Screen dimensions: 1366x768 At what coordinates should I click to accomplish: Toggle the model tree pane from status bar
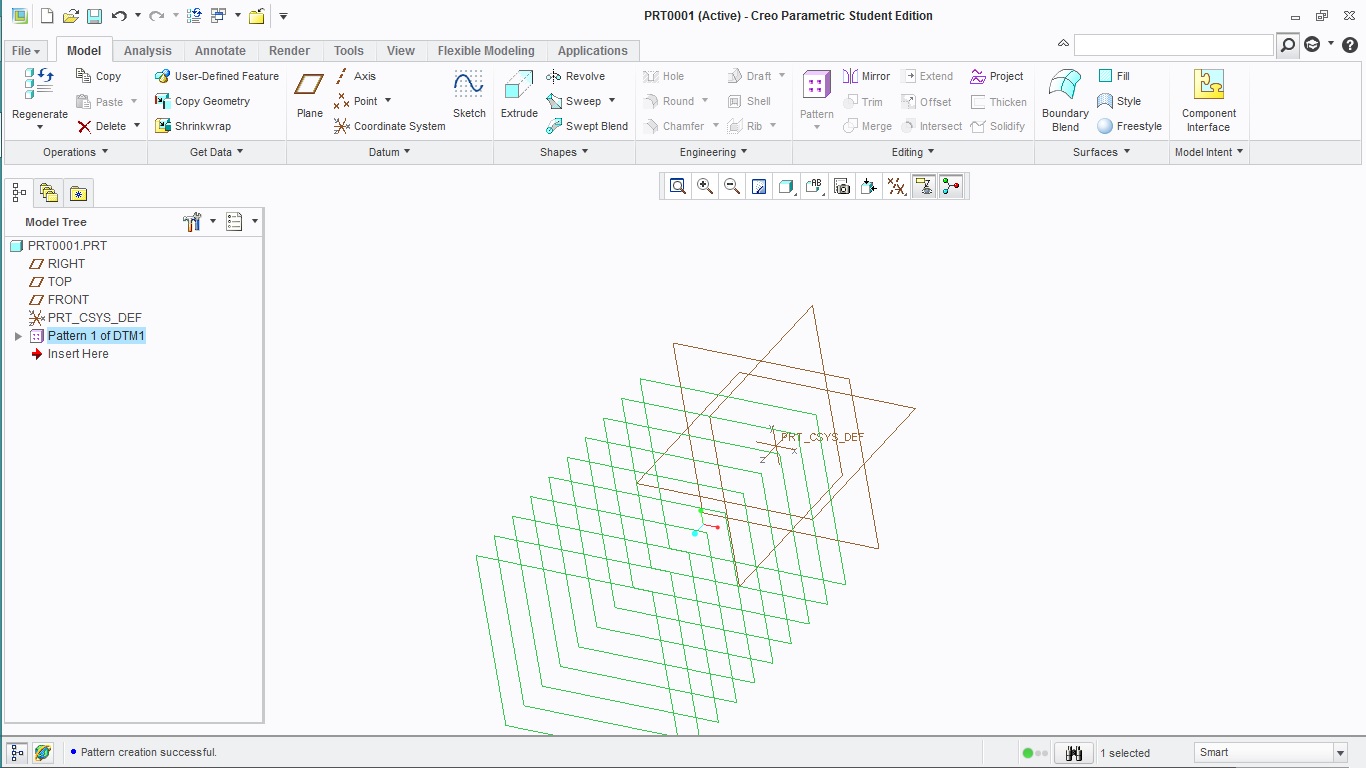click(x=17, y=753)
